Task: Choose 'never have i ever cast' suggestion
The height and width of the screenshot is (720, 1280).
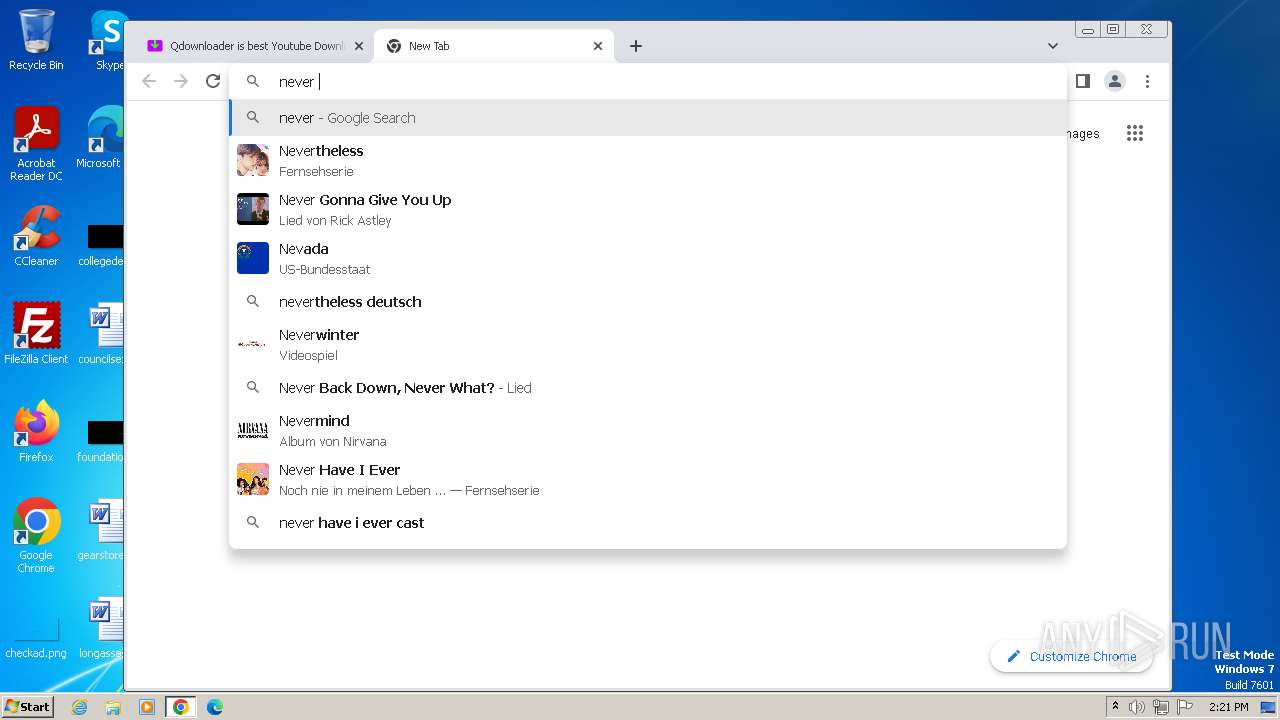Action: coord(648,522)
